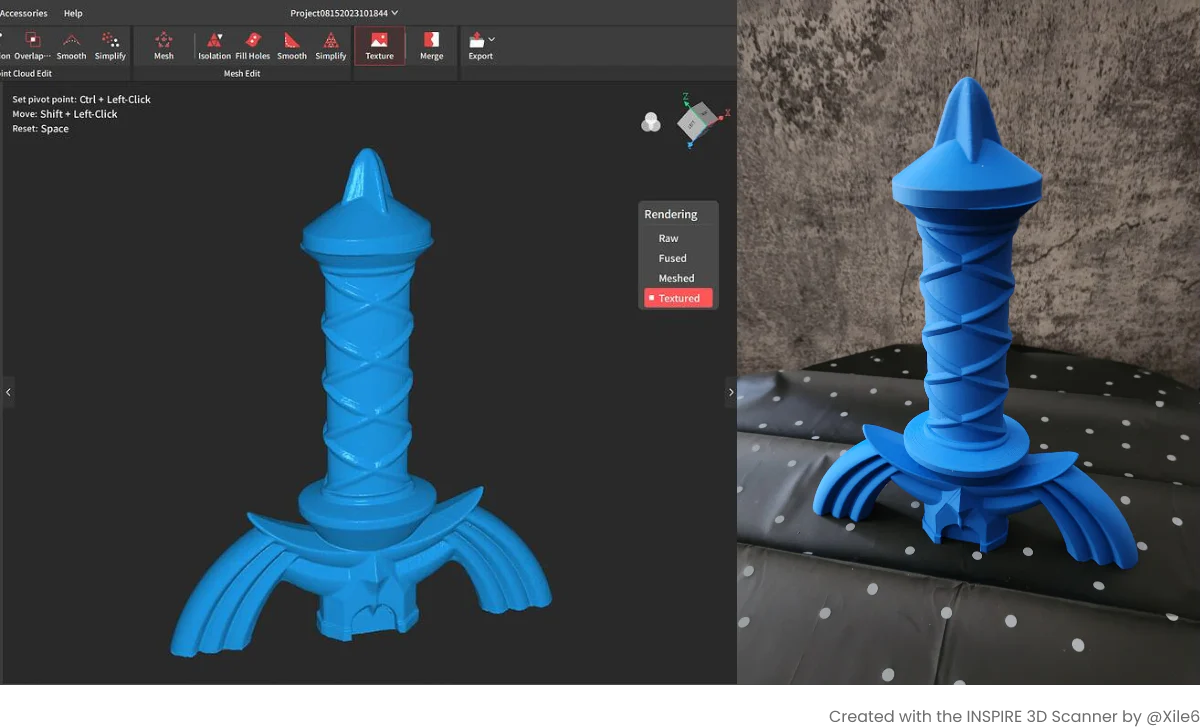Switch rendering mode to Raw
Viewport: 1201px width, 728px height.
(668, 238)
